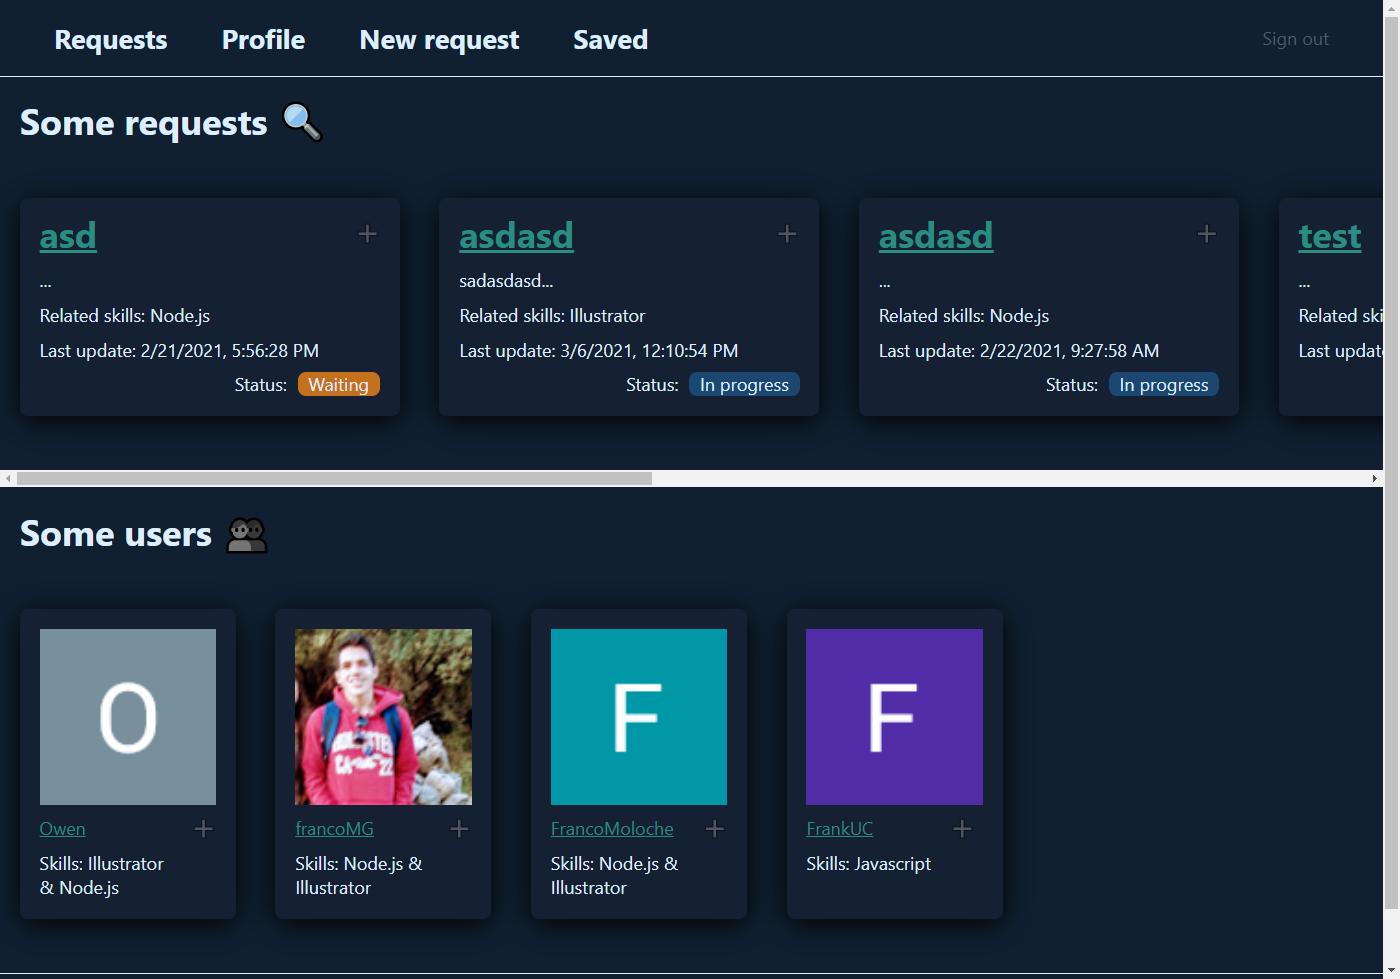1400x979 pixels.
Task: Sign out of the account
Action: coord(1294,39)
